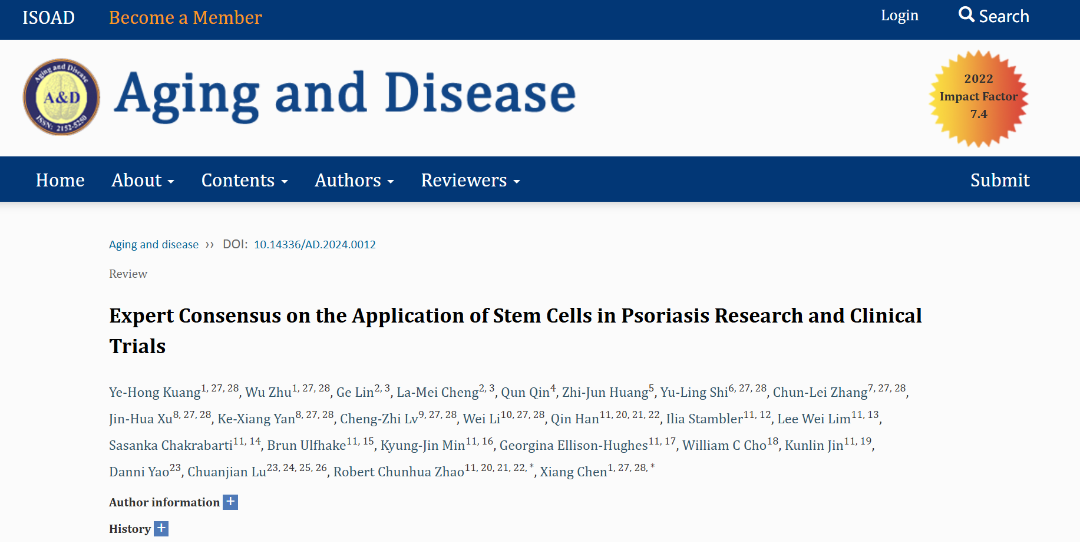
Task: Expand Author information plus icon
Action: pos(230,502)
